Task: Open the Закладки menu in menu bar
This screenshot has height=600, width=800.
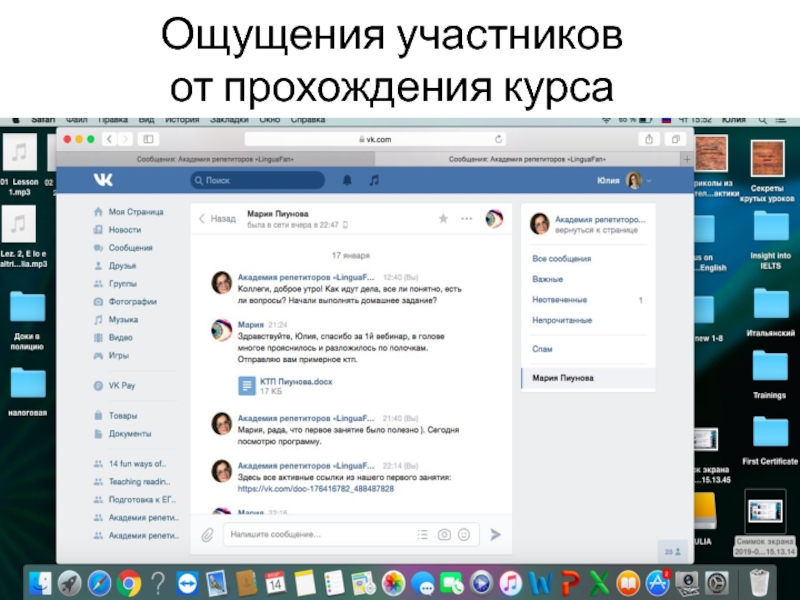Action: point(230,120)
